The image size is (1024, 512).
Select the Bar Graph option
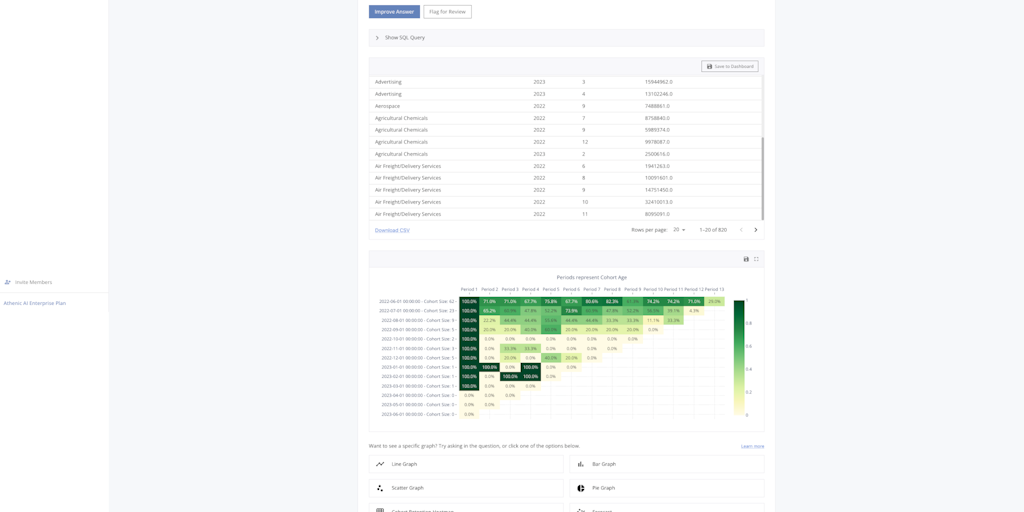(x=667, y=464)
